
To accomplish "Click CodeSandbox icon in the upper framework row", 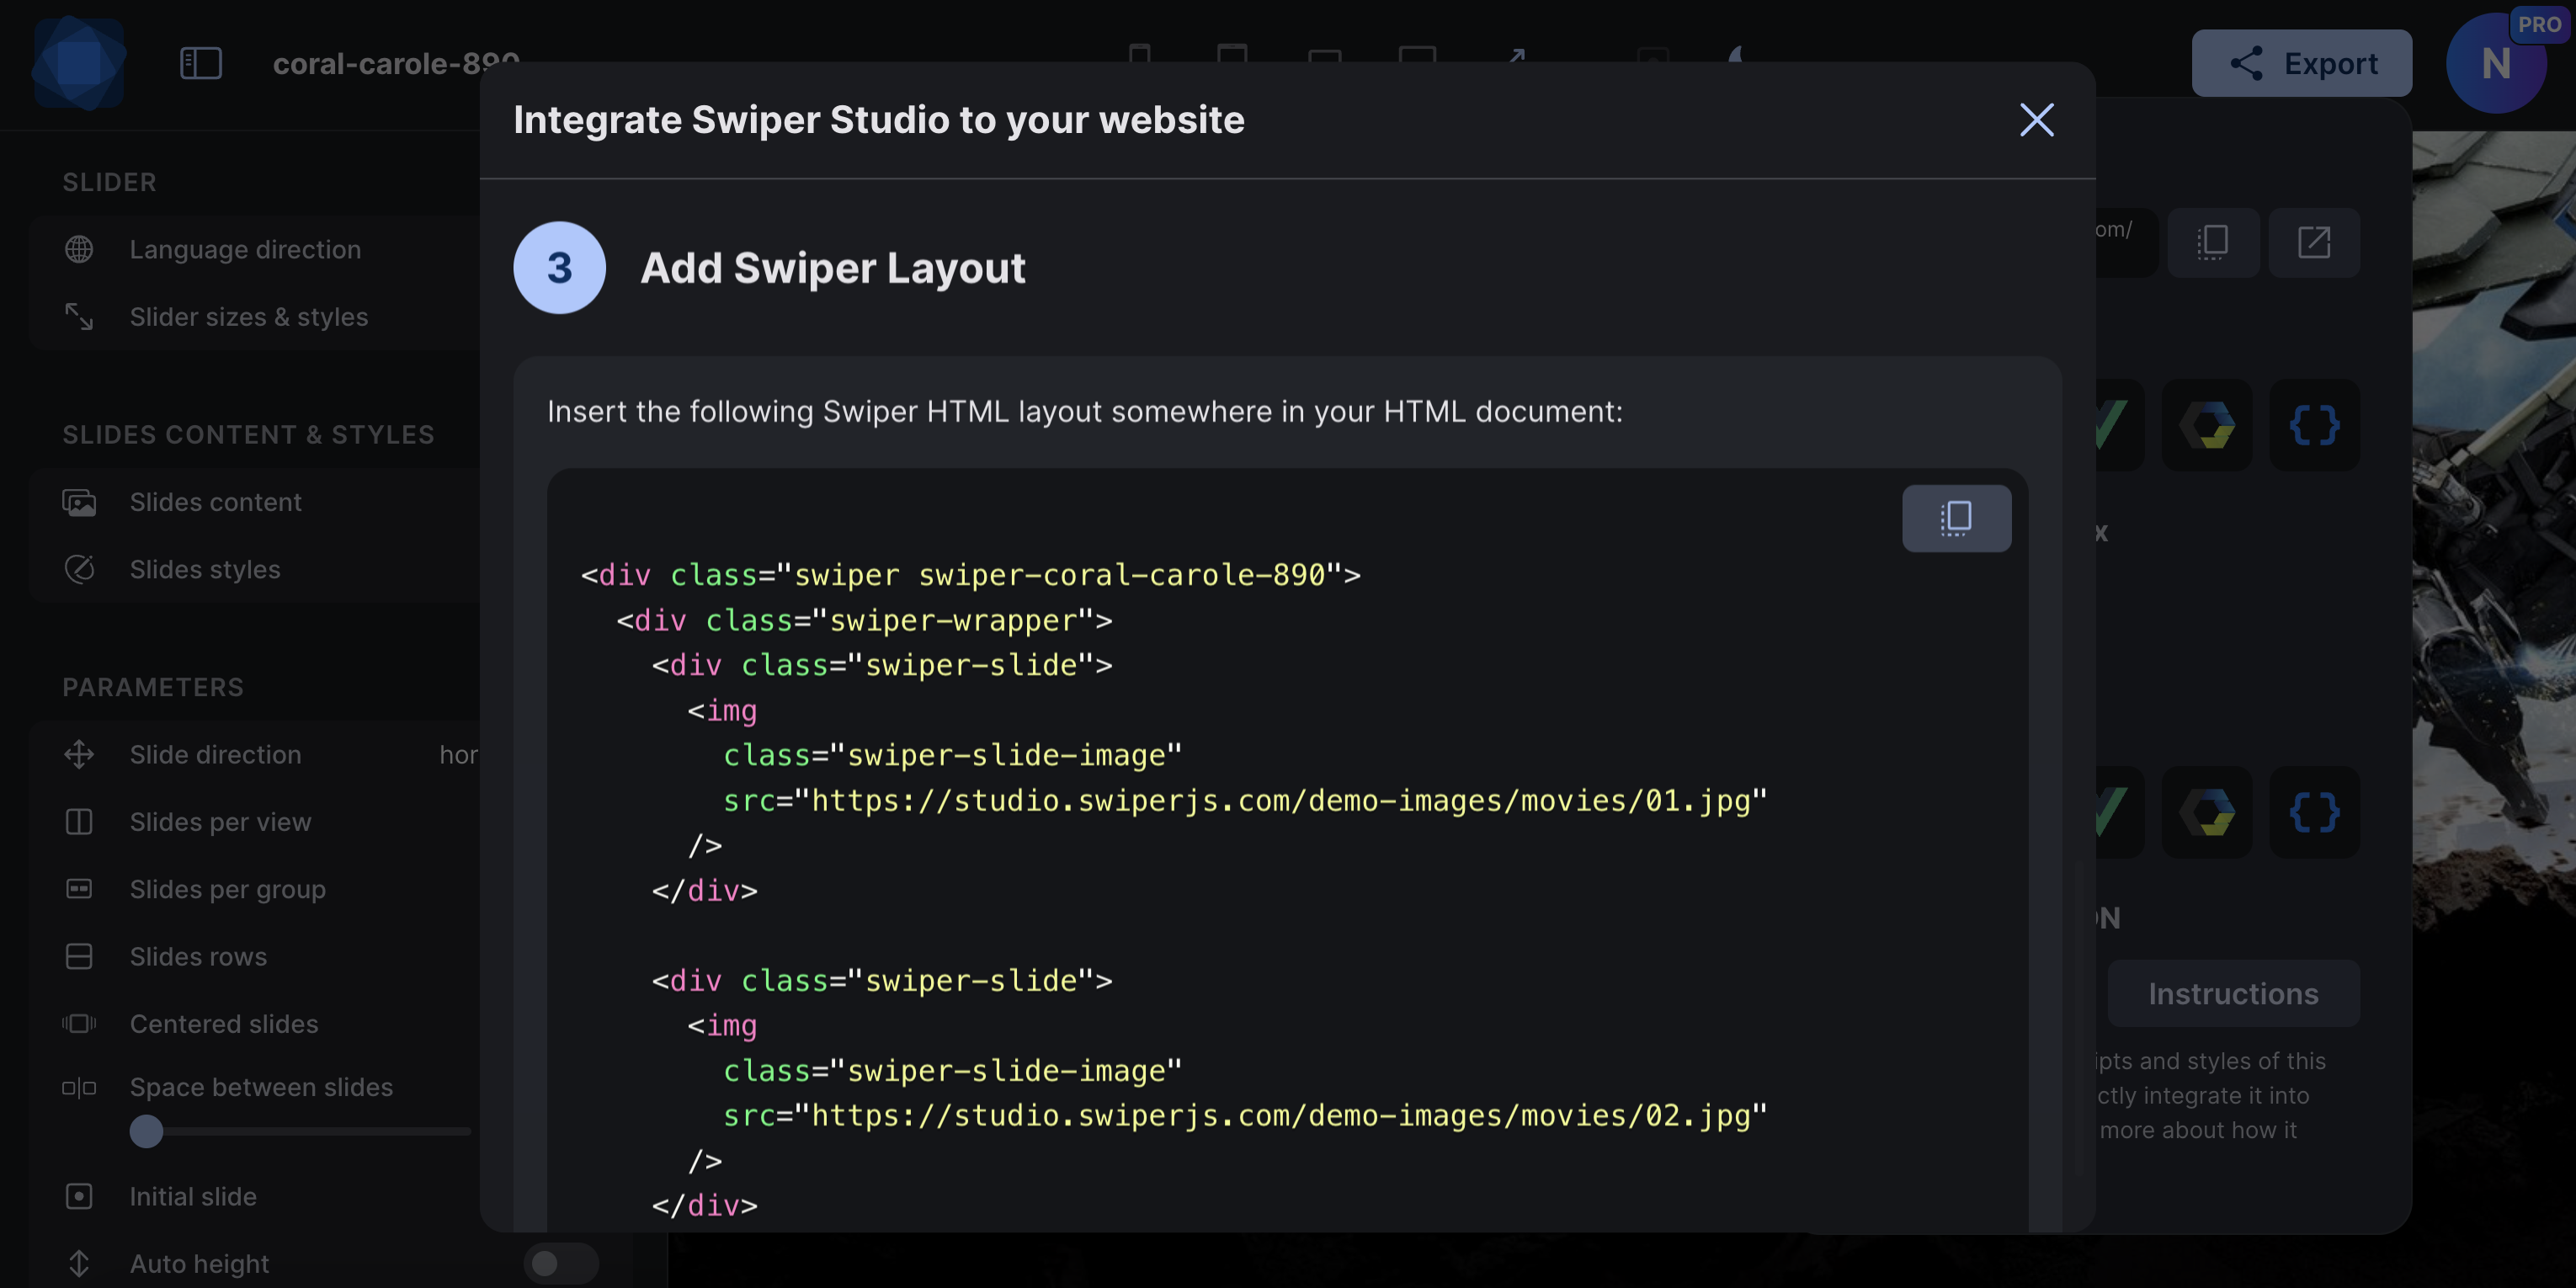I will point(2206,425).
